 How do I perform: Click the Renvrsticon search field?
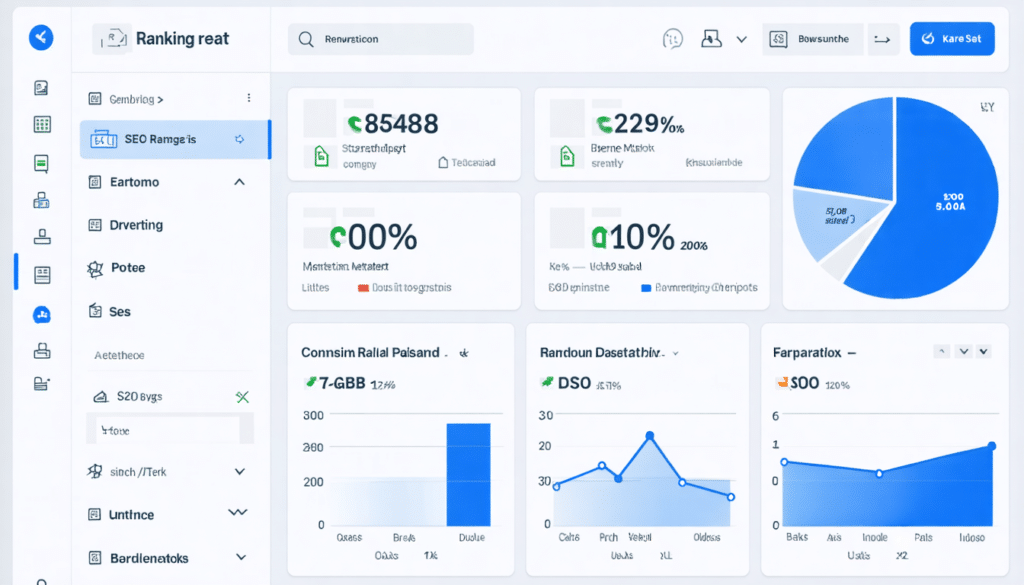381,39
